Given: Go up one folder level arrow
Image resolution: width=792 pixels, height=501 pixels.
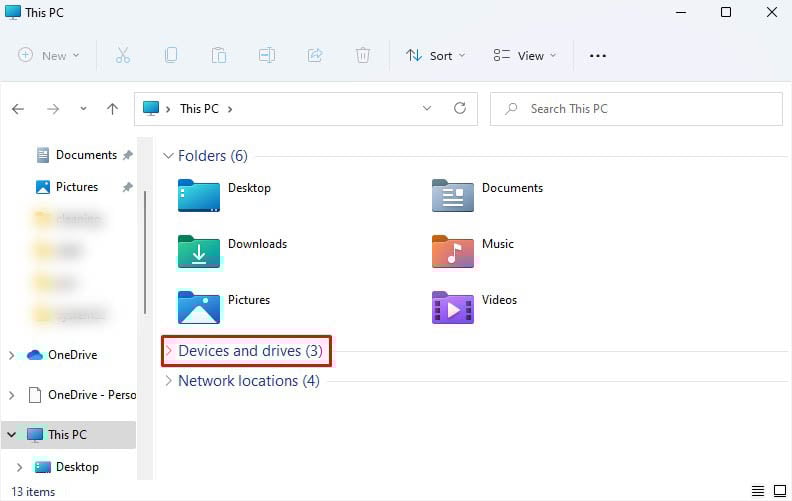Looking at the screenshot, I should point(113,109).
